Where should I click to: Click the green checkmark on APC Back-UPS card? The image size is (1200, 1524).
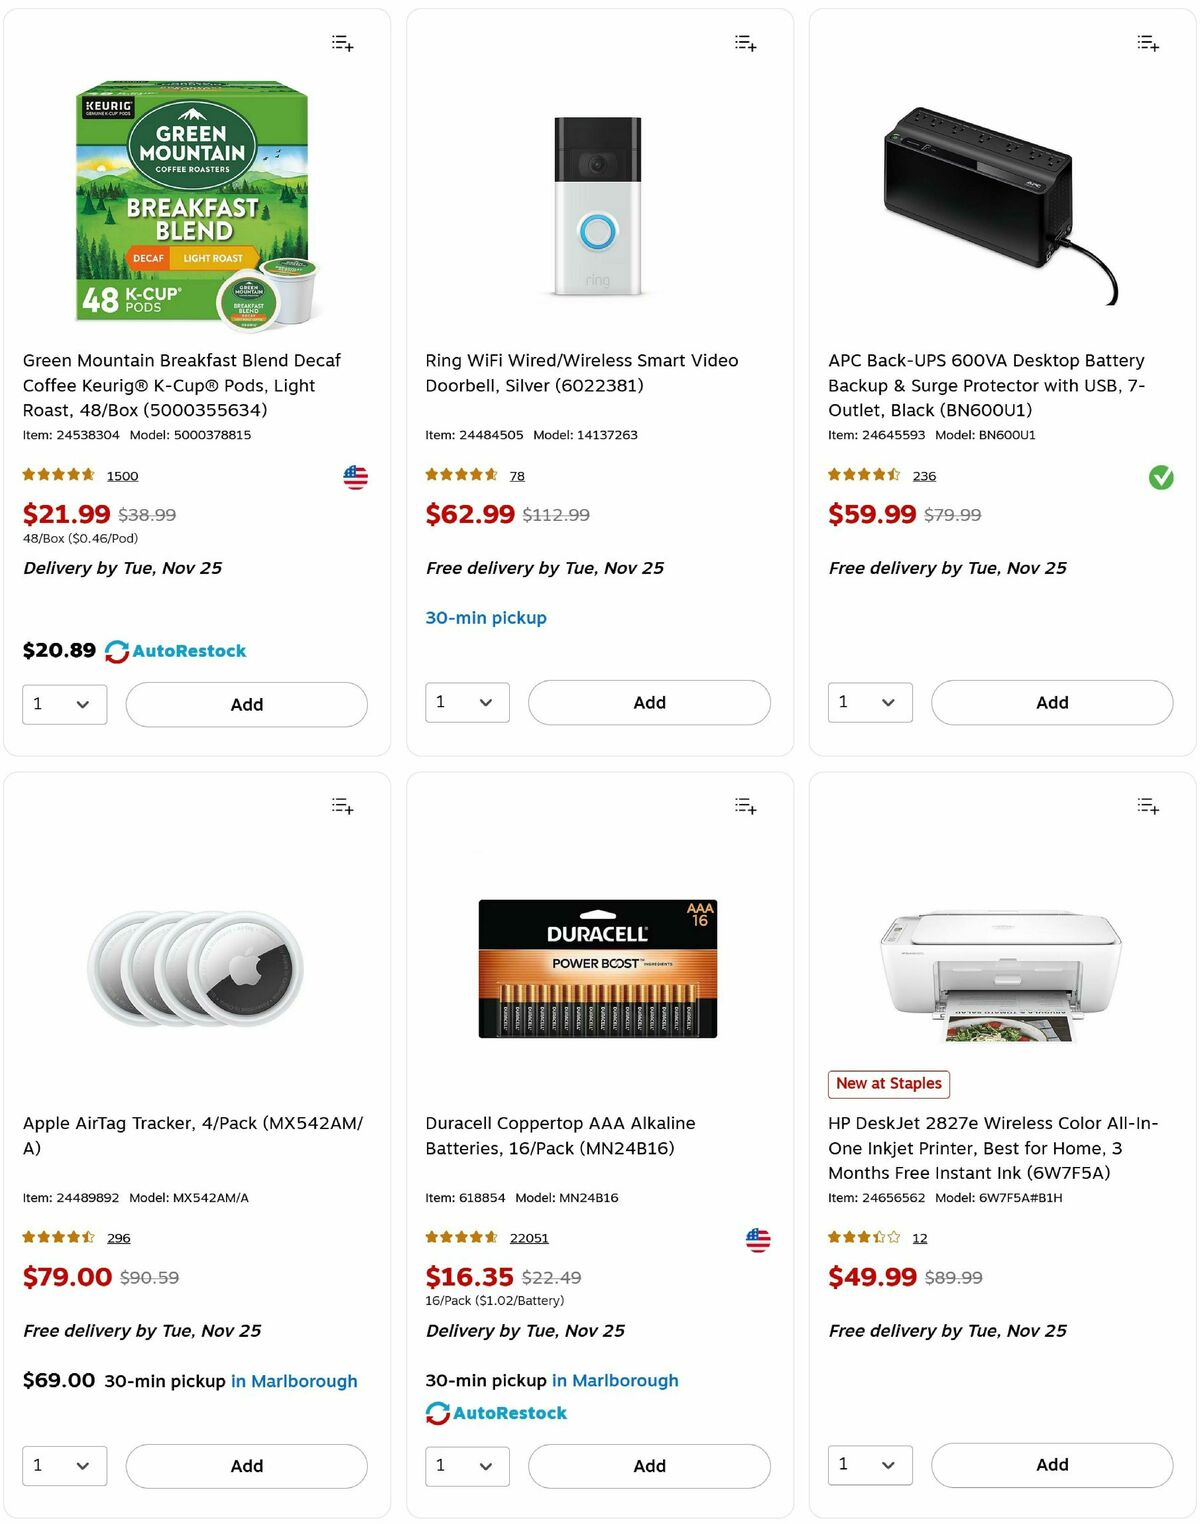pos(1160,477)
